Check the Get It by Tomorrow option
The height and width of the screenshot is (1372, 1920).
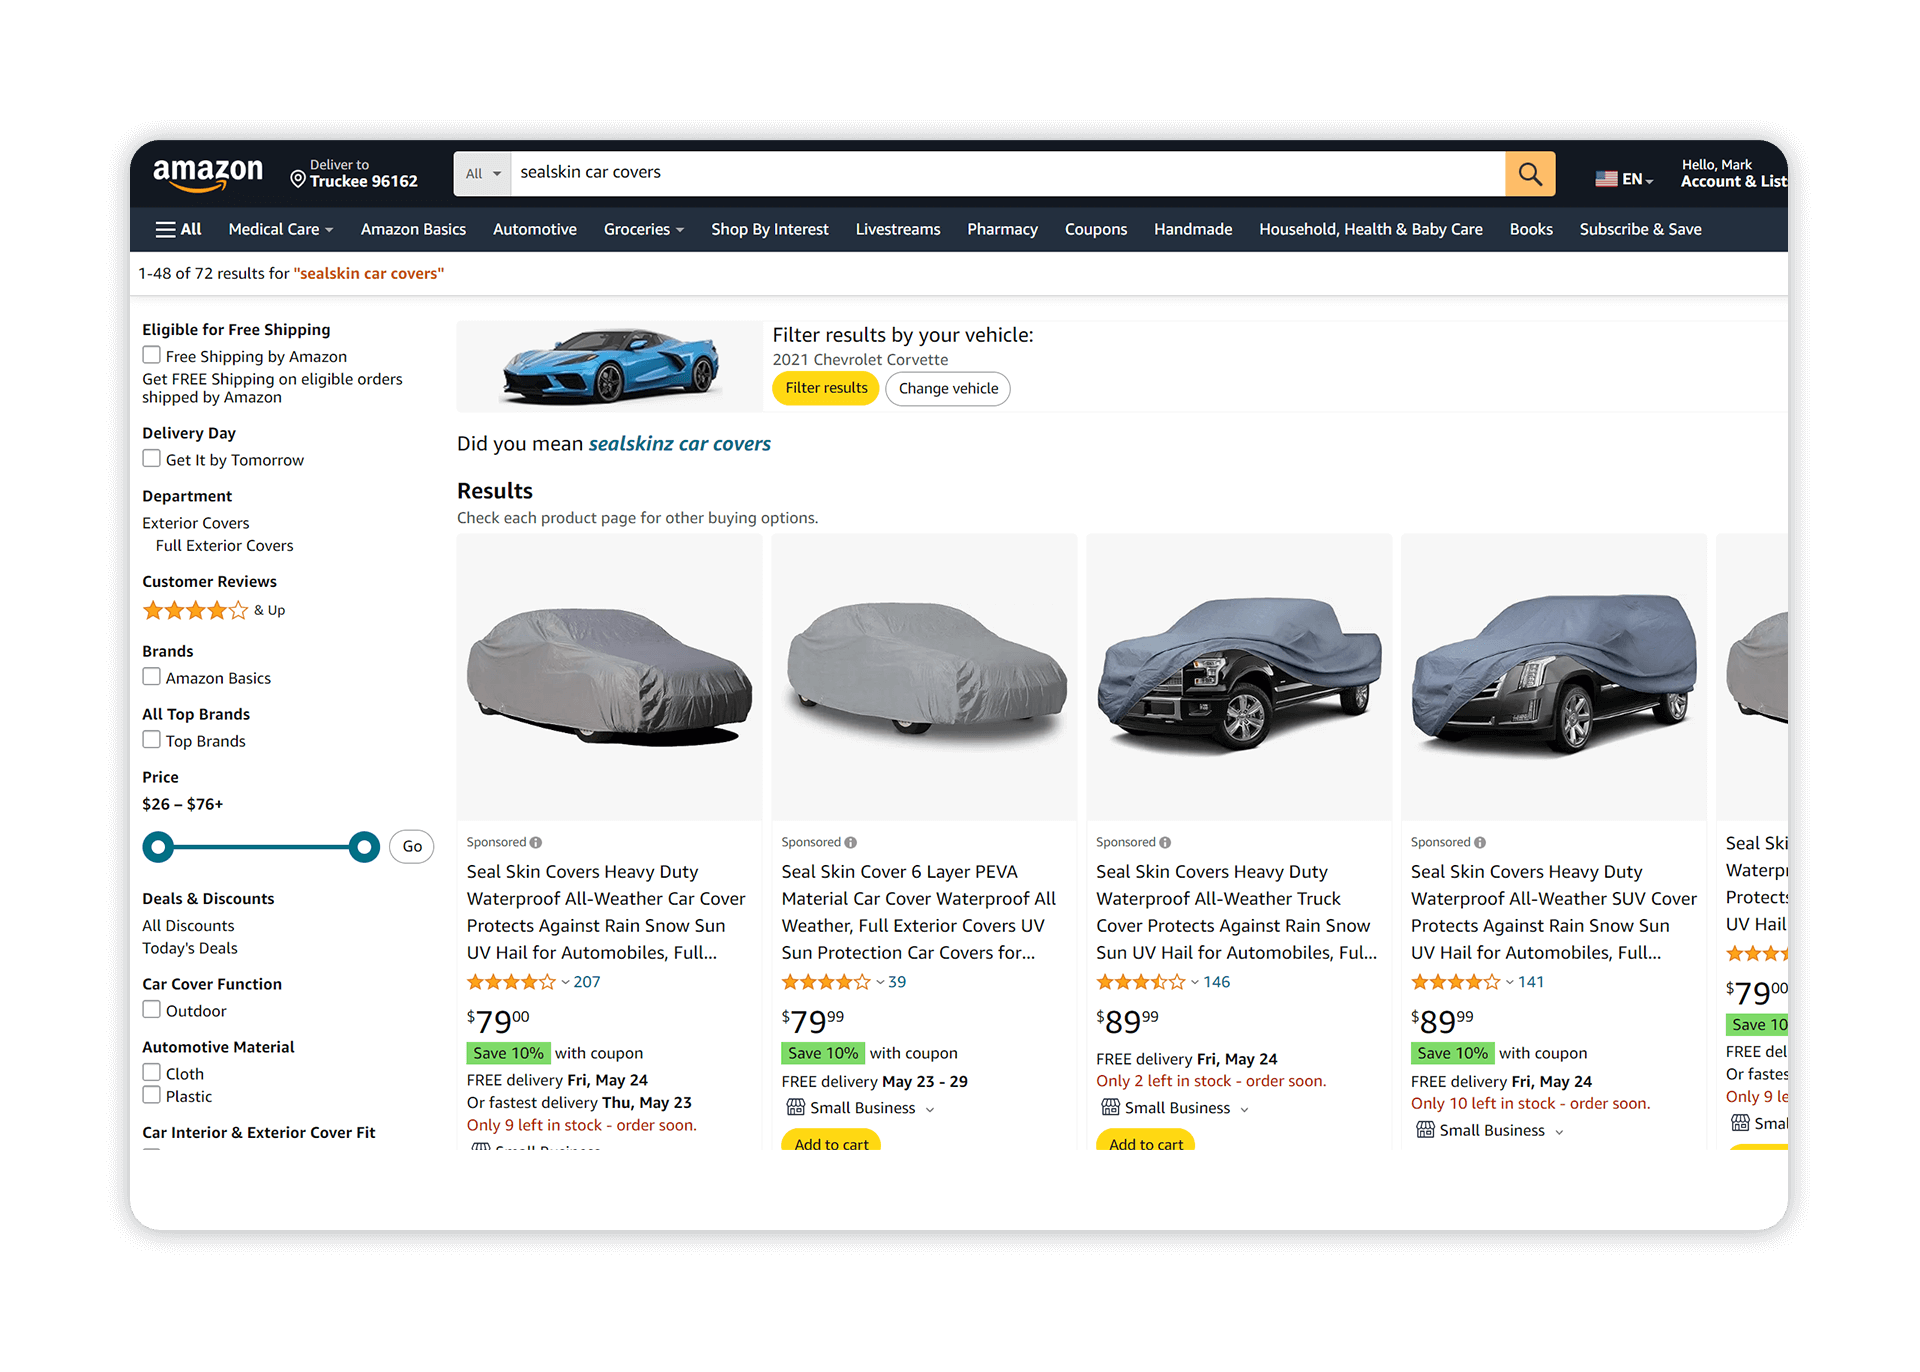coord(151,458)
